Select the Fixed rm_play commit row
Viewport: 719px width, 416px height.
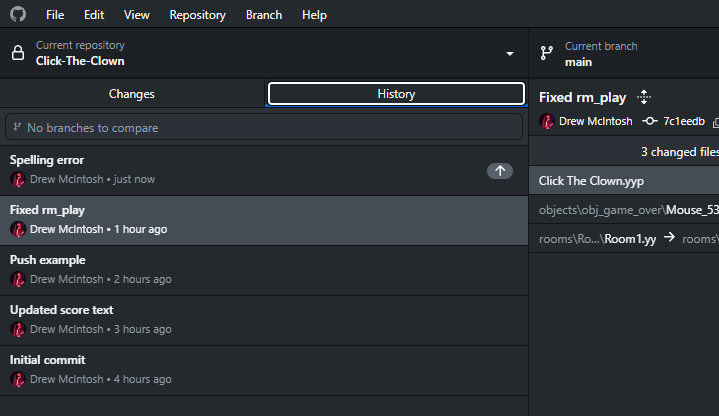(264, 221)
